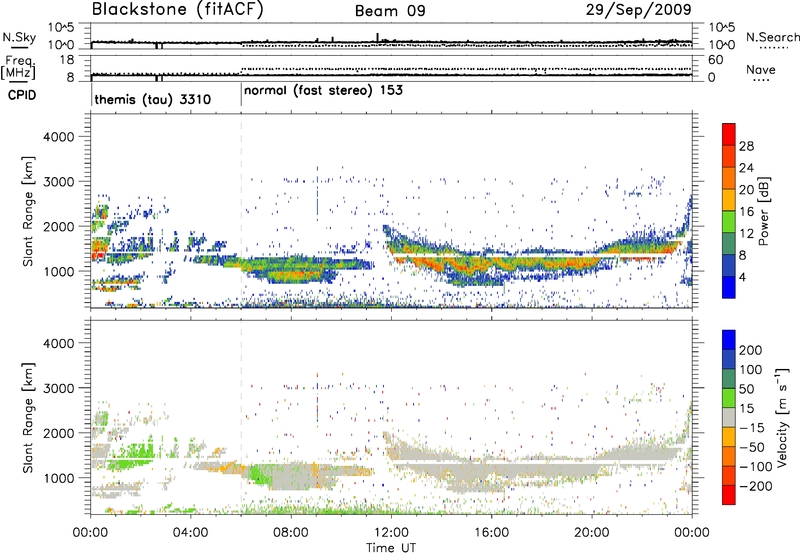Click the date '29/Sep/2009'
The width and height of the screenshot is (800, 554).
[x=638, y=10]
